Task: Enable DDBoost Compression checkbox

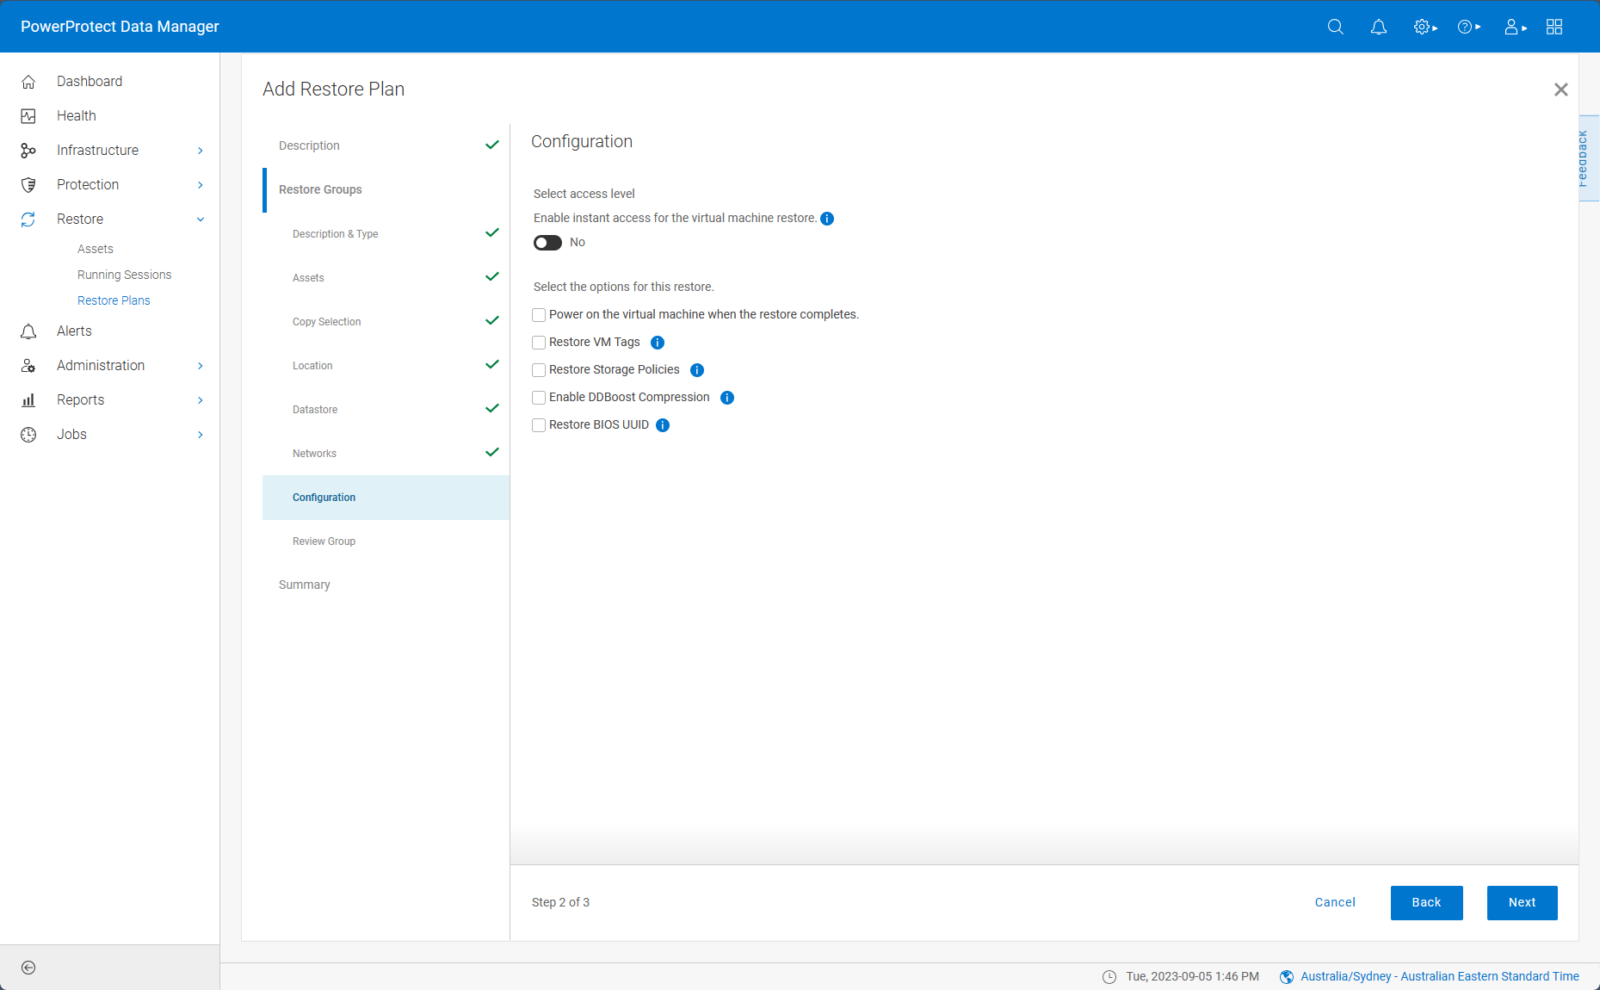Action: [x=538, y=397]
